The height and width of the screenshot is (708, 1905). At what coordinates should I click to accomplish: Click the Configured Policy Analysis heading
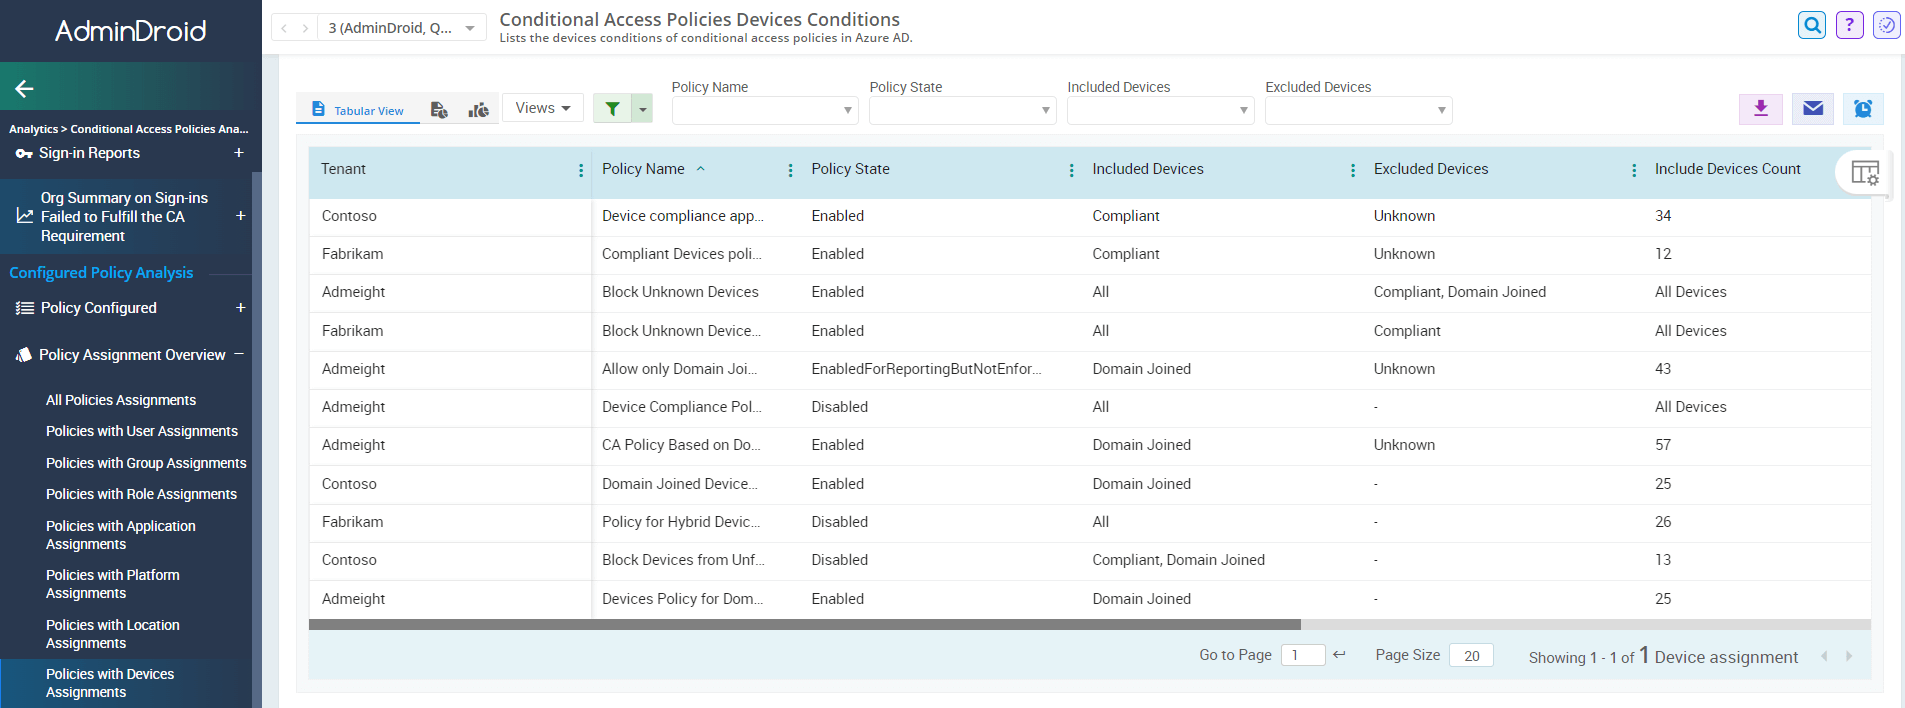[x=101, y=272]
